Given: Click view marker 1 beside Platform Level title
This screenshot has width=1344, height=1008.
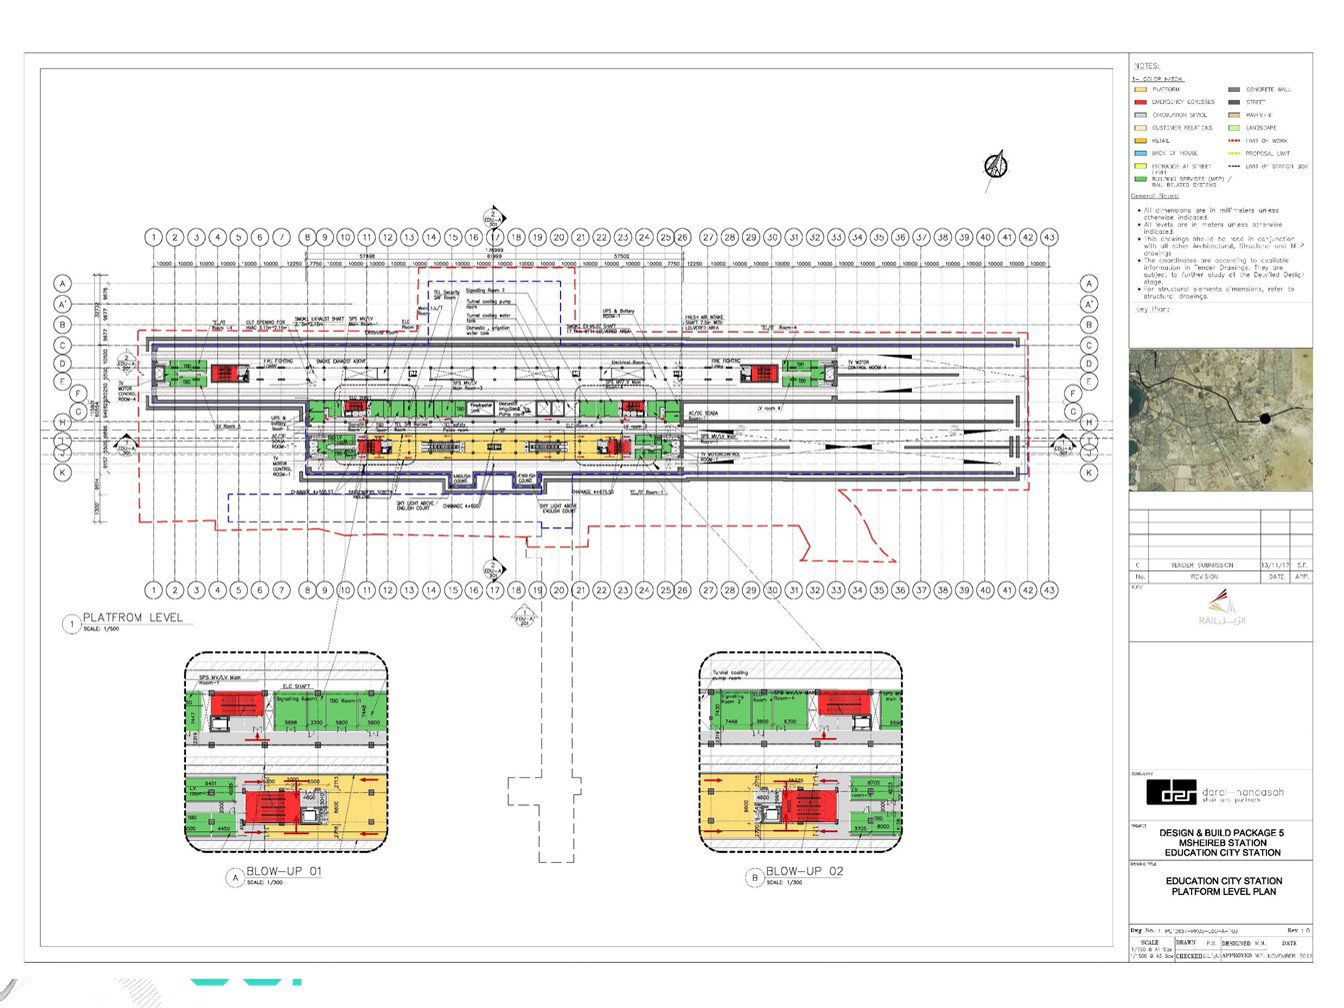Looking at the screenshot, I should [70, 624].
